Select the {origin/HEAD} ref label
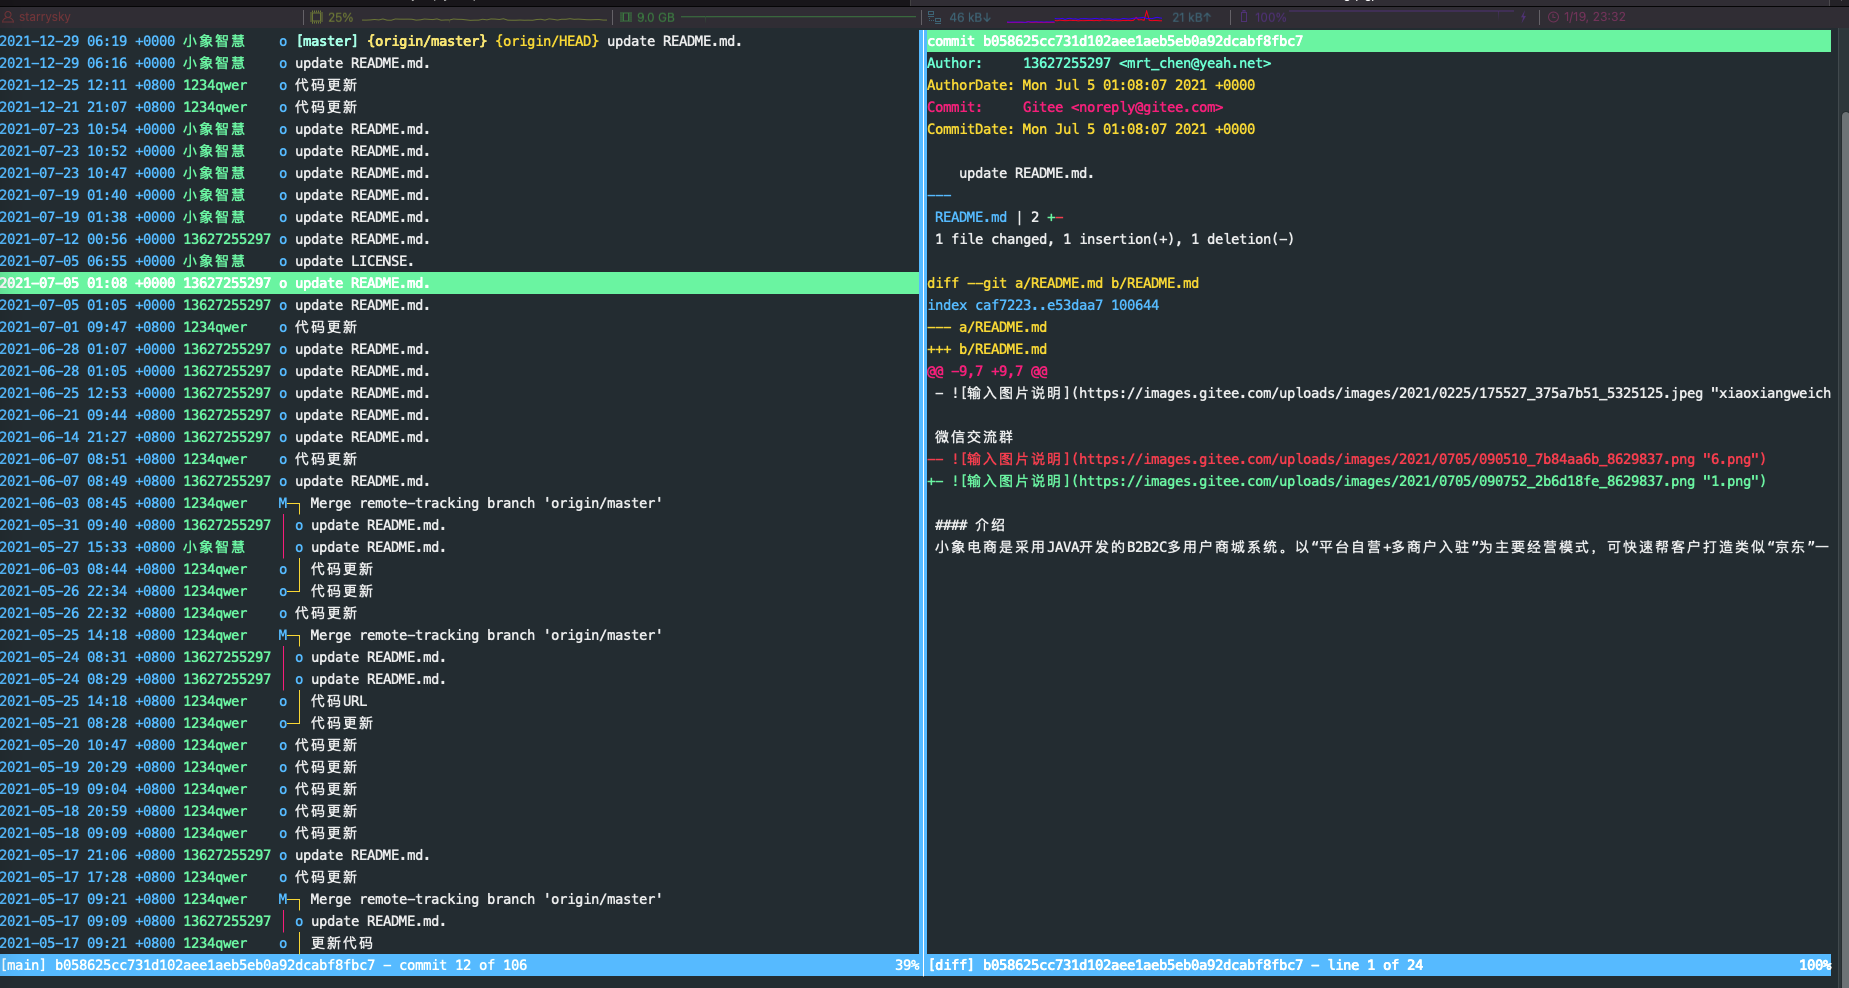Screen dimensions: 1849x988 click(x=547, y=41)
